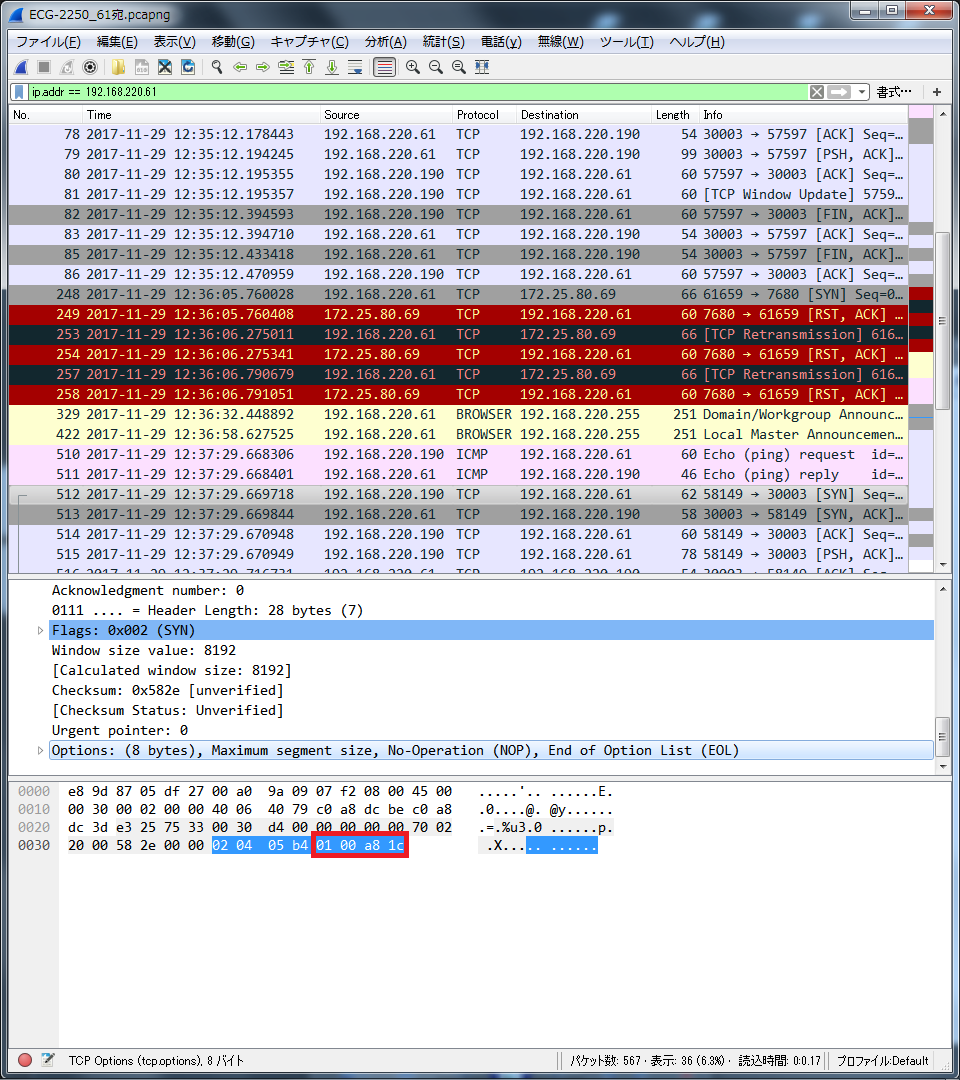Click the zoom in magnifier icon
The image size is (960, 1080).
tap(412, 67)
